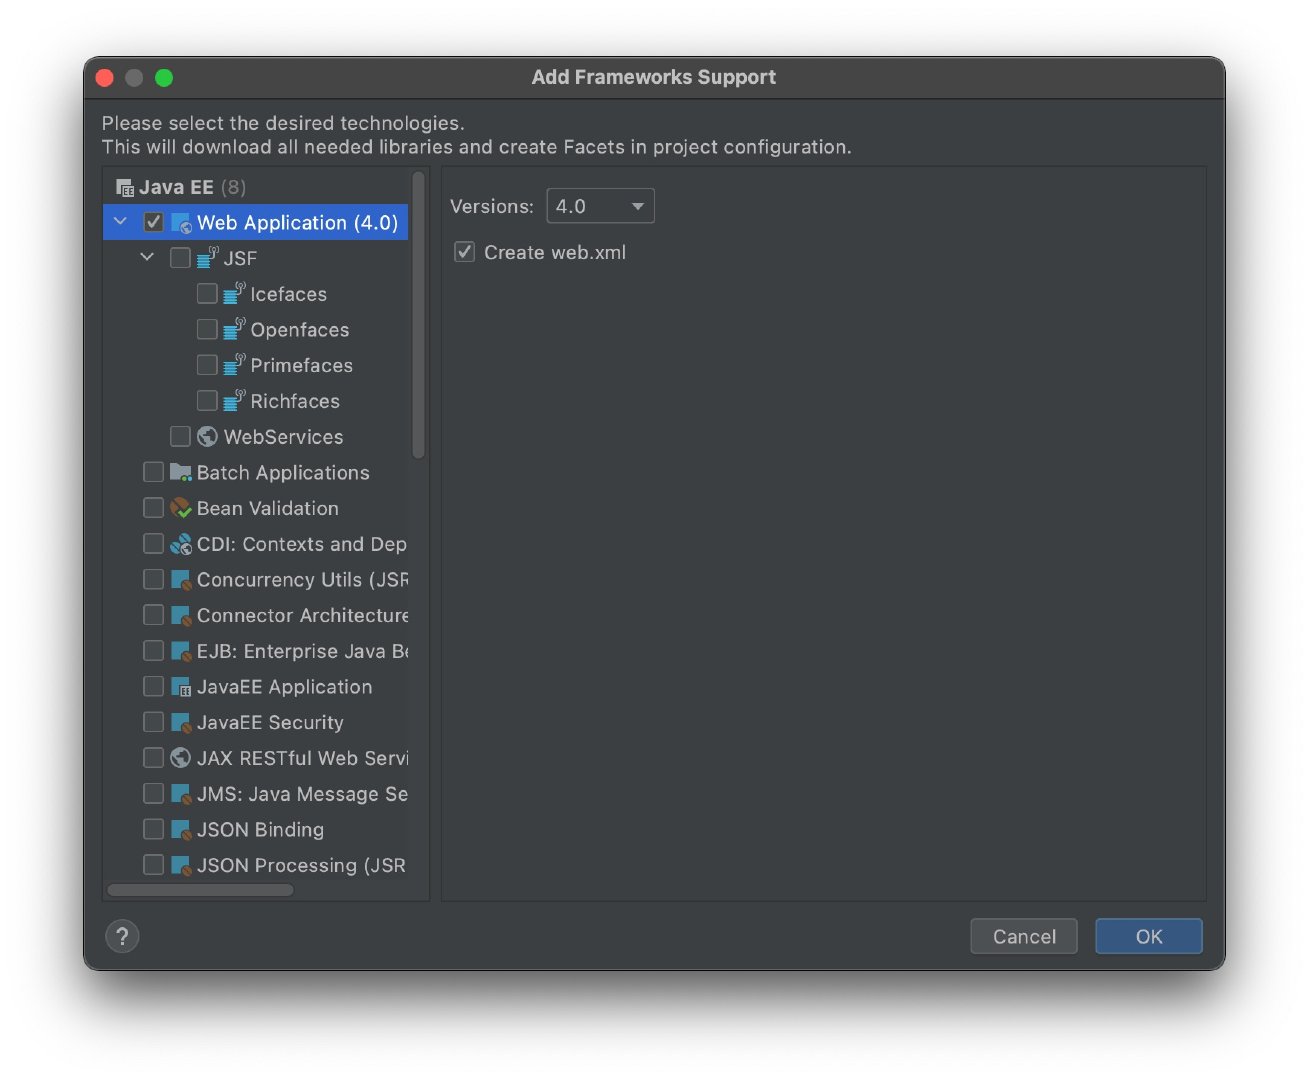Click the horizontal scrollbar of technologies list

tap(200, 890)
